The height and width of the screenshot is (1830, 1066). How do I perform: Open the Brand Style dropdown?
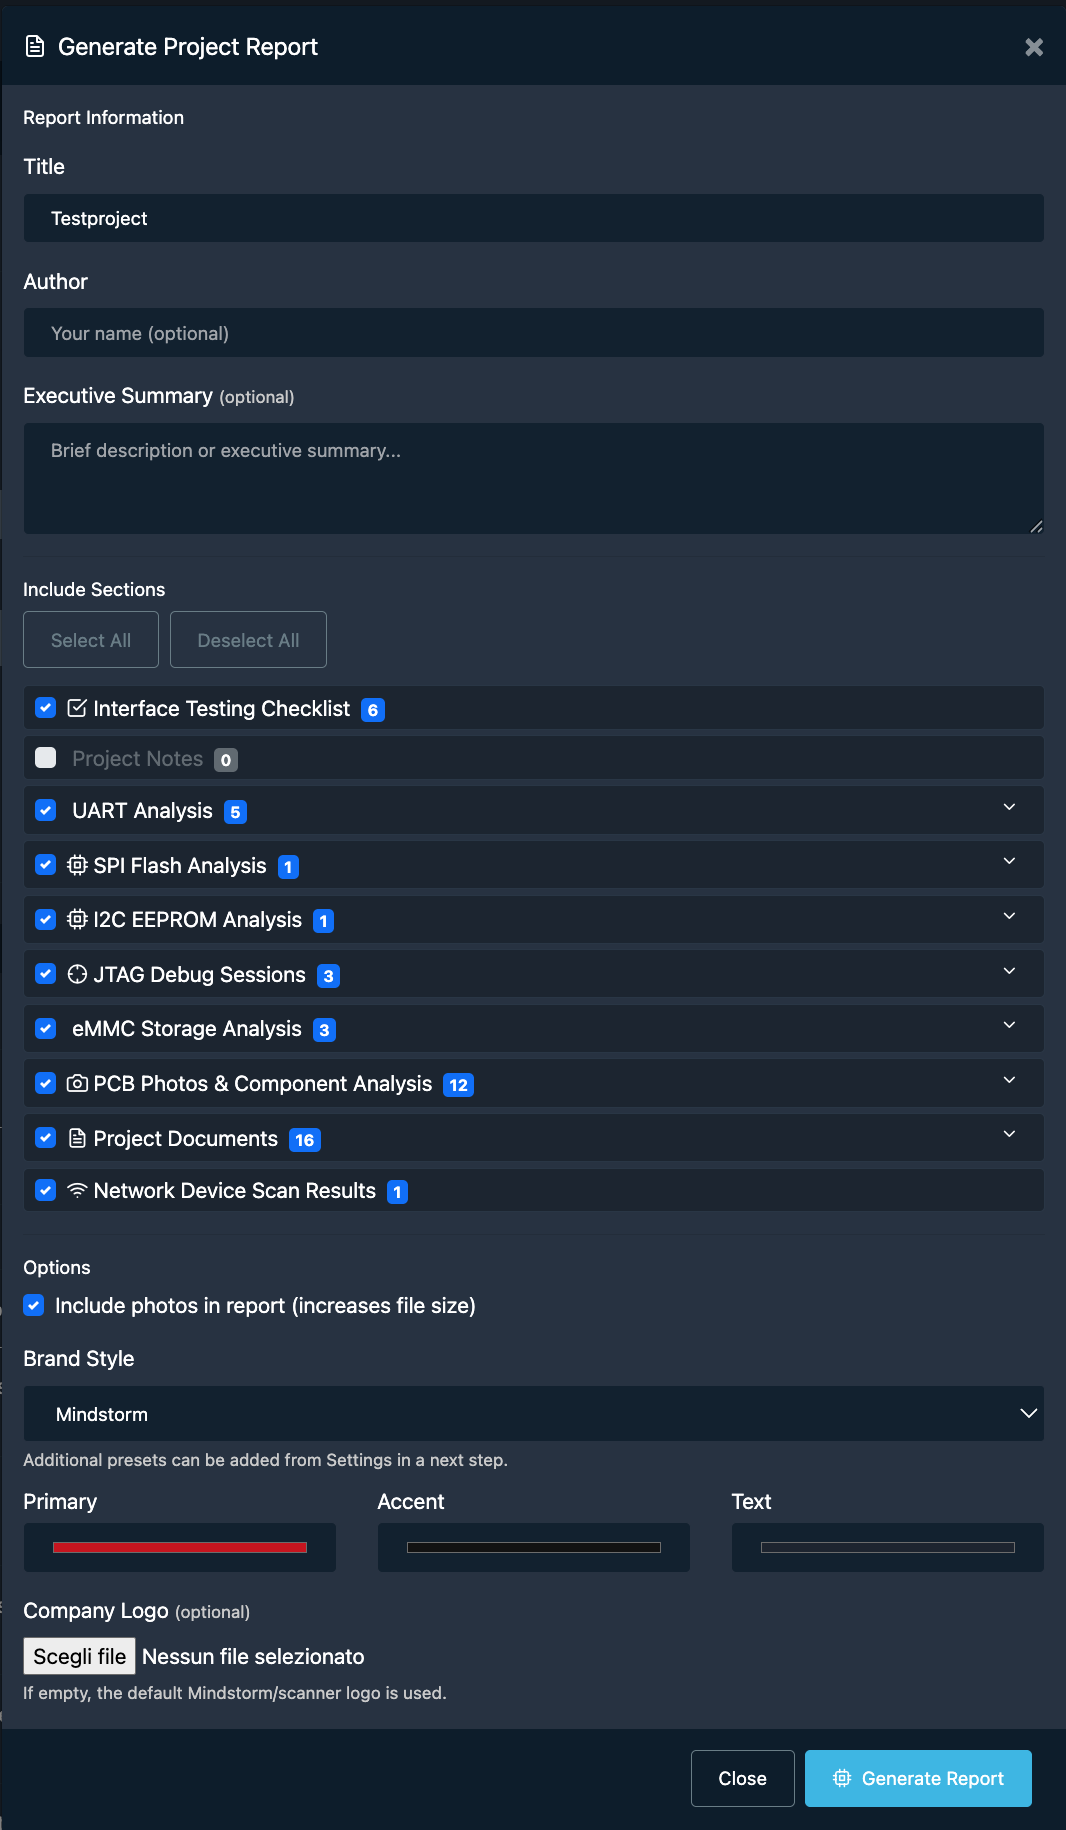click(533, 1413)
